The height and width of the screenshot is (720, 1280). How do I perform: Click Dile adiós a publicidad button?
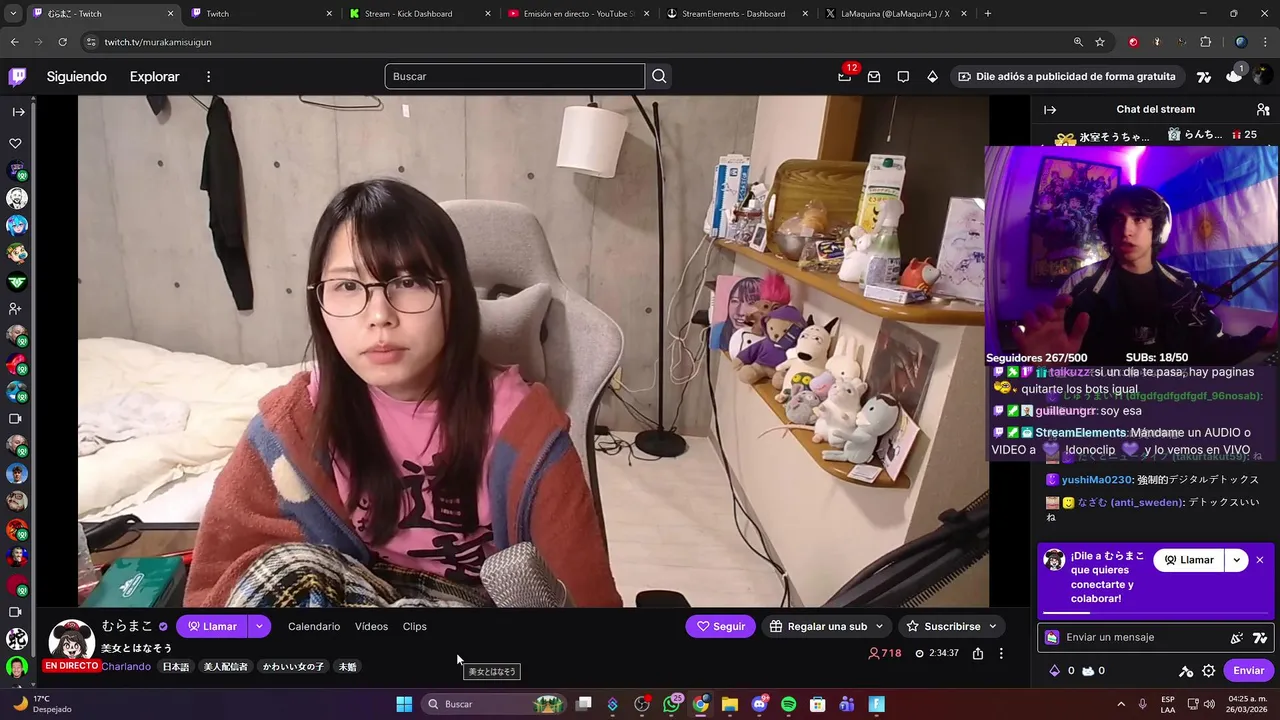click(x=1066, y=76)
